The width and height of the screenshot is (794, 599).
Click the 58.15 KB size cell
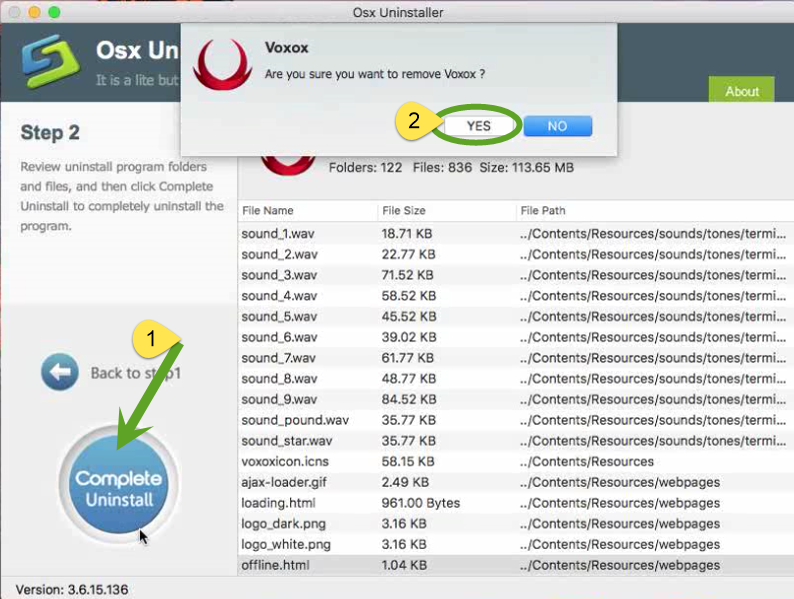(408, 462)
